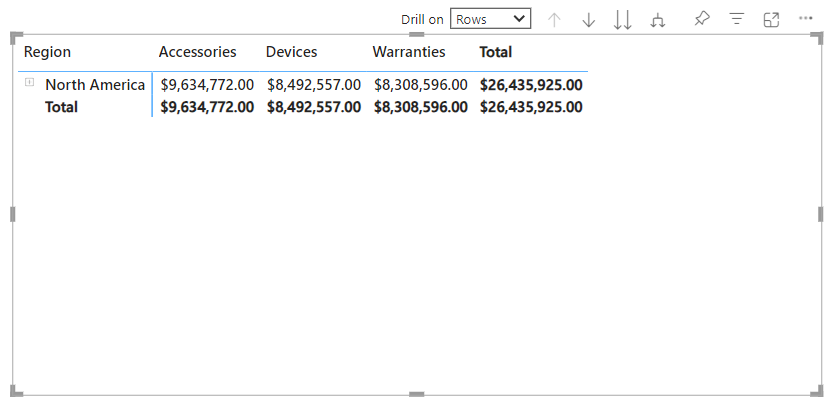Select the Devices column header
834x404 pixels.
coord(291,52)
